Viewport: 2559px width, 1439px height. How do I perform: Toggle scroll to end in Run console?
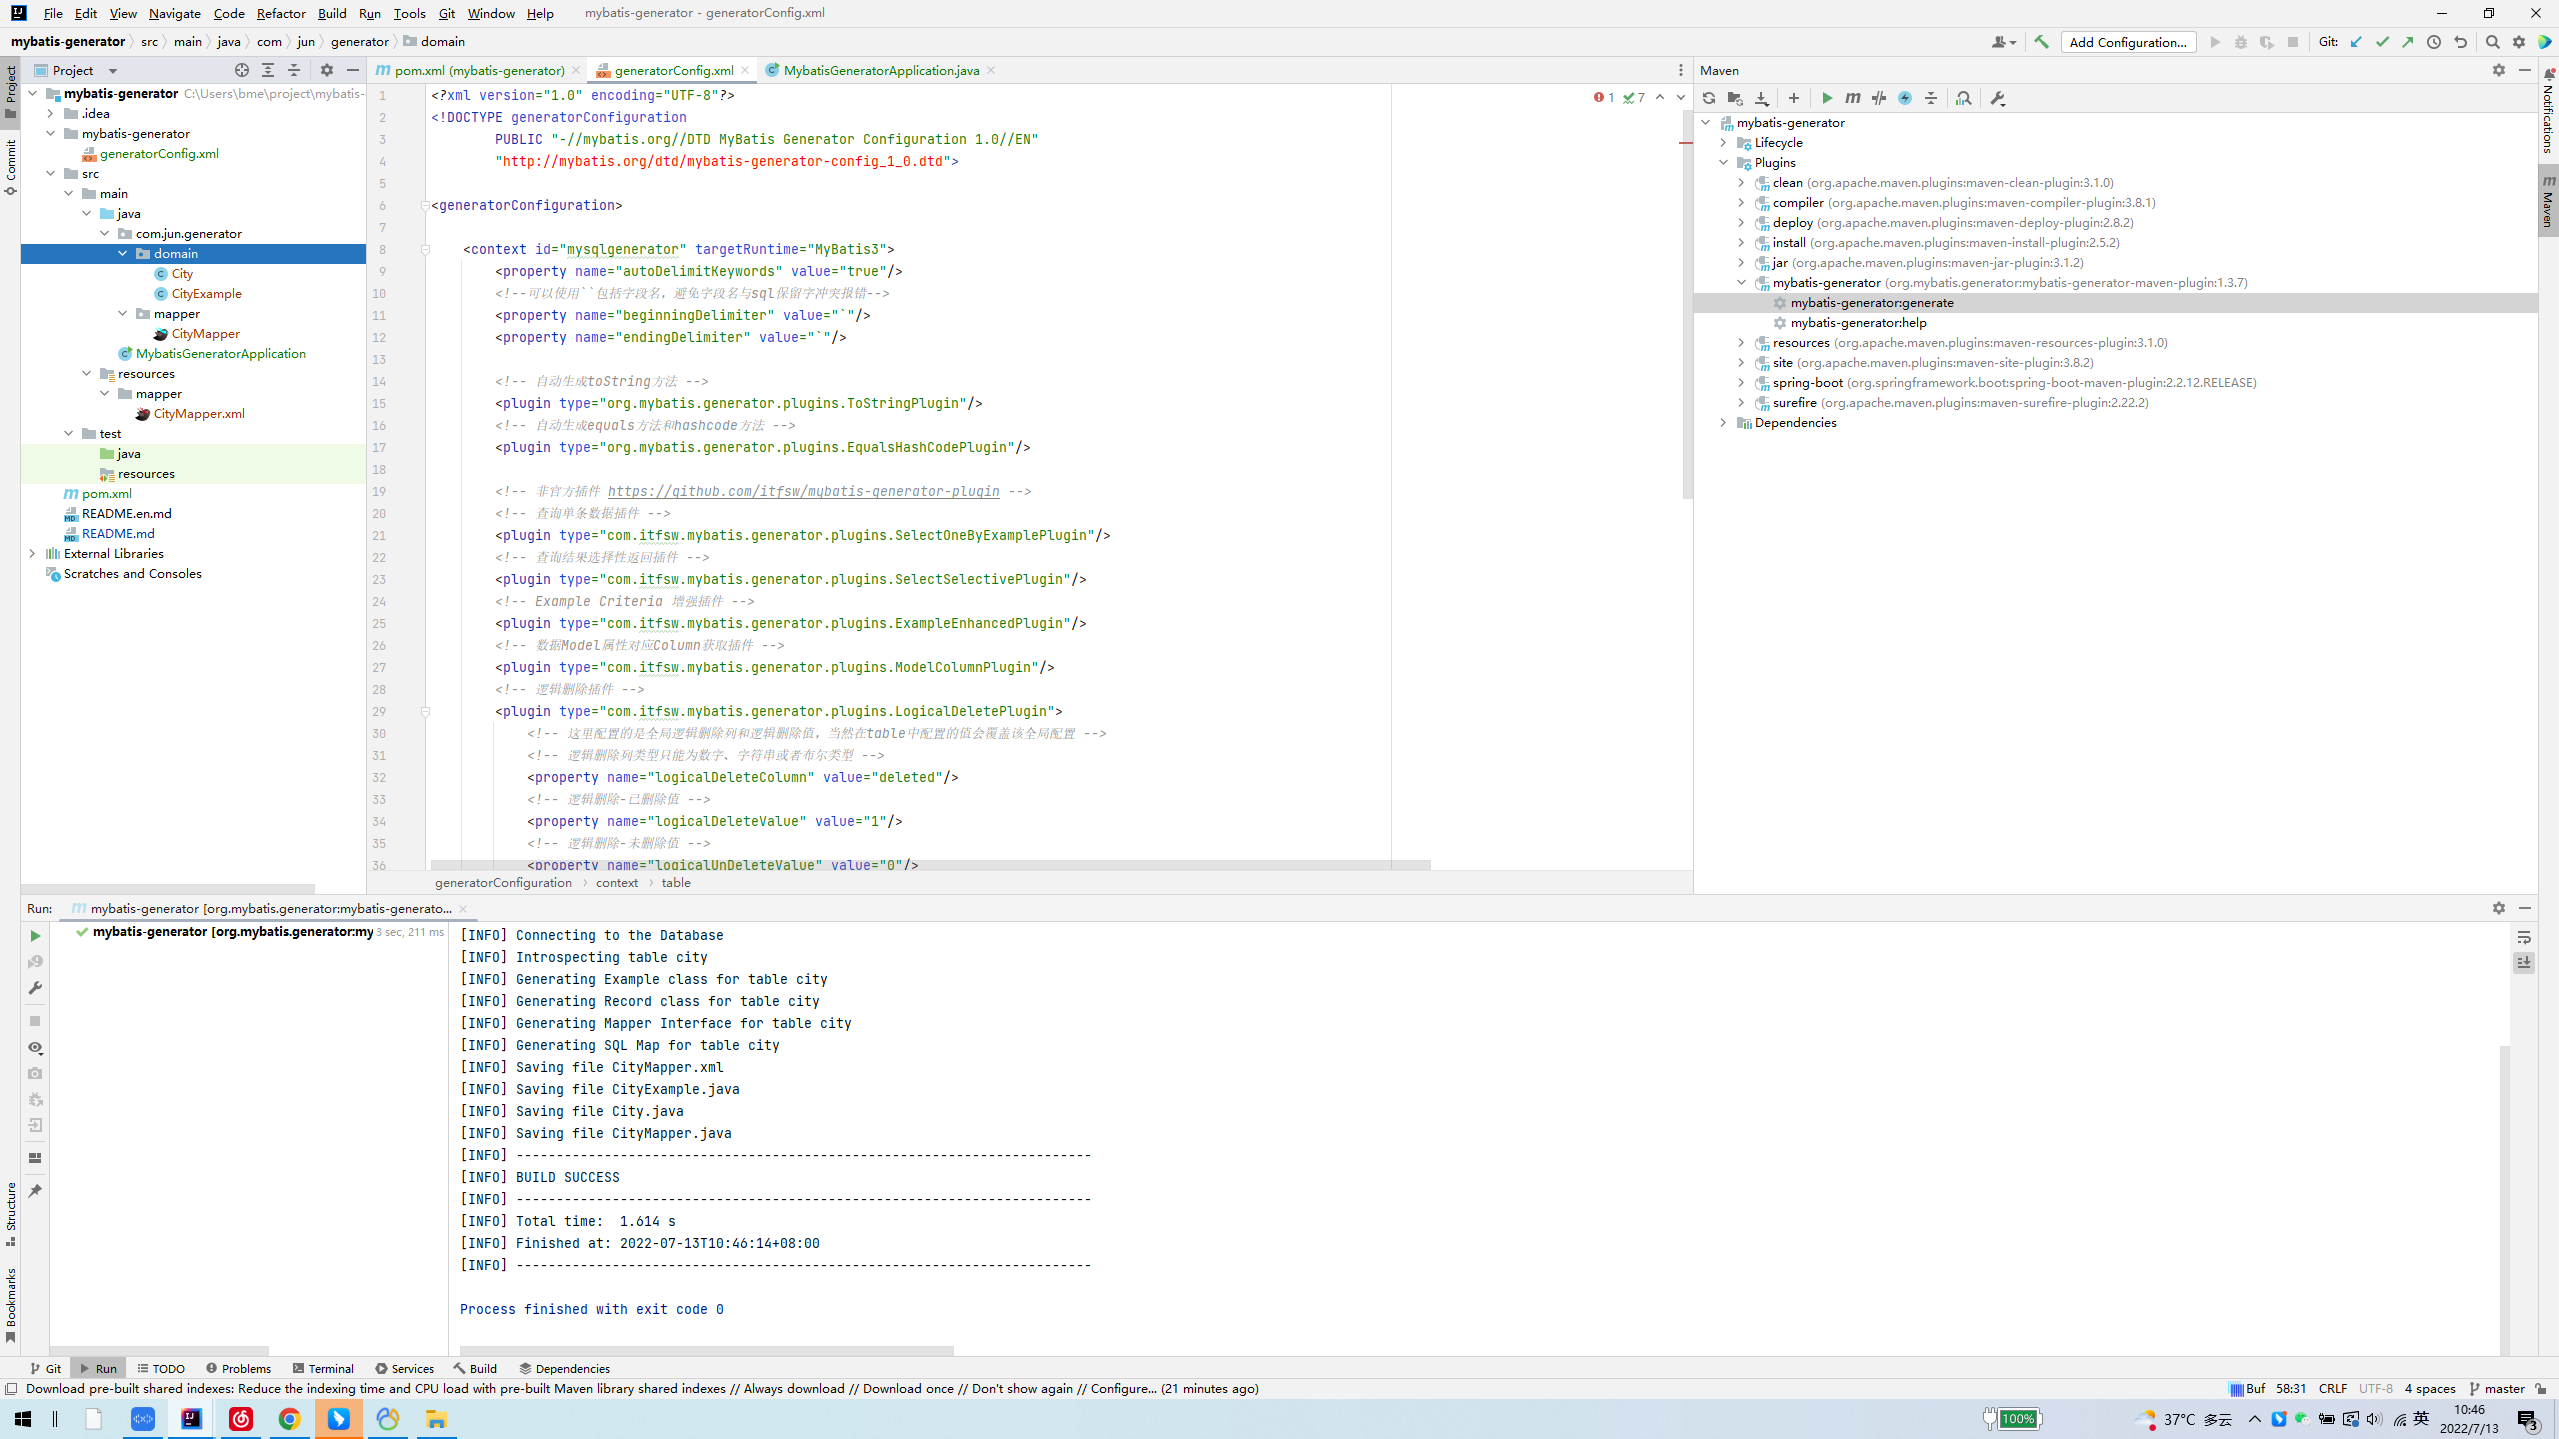coord(2524,963)
